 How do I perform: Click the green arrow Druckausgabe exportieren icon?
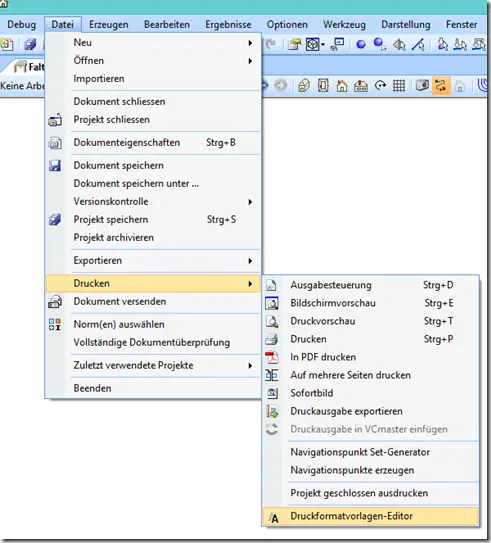click(x=271, y=411)
